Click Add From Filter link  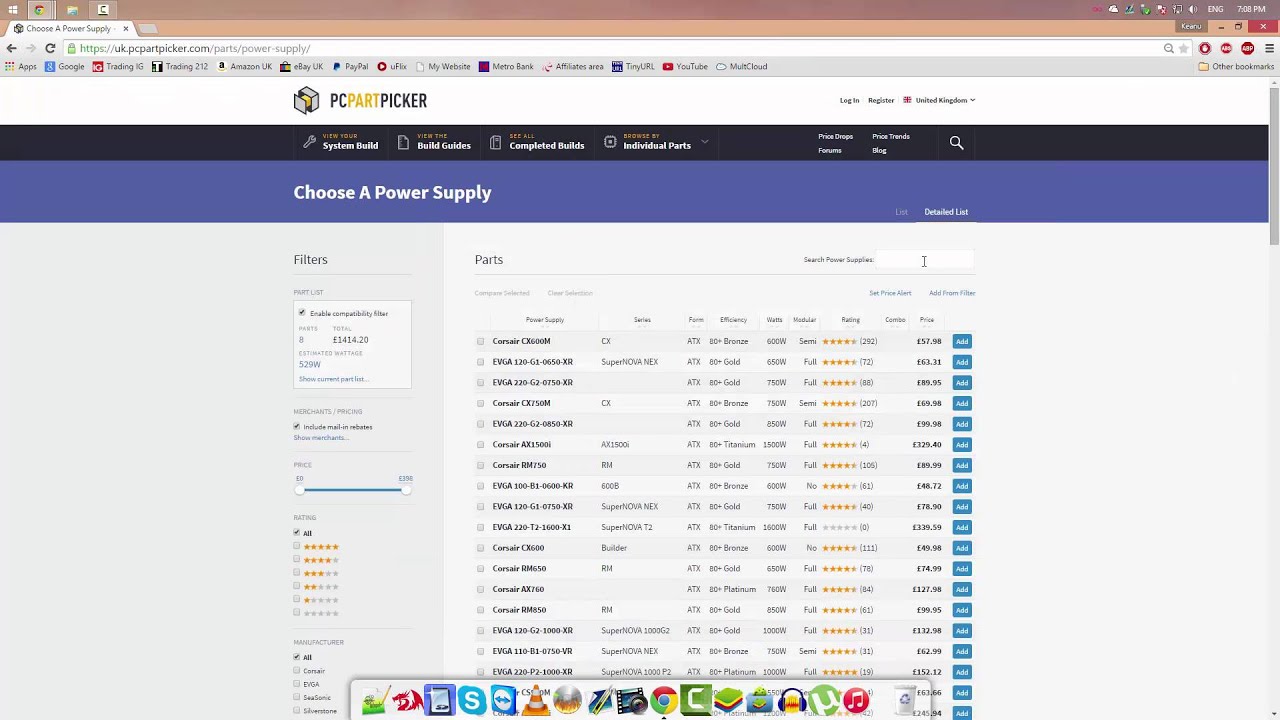[952, 293]
